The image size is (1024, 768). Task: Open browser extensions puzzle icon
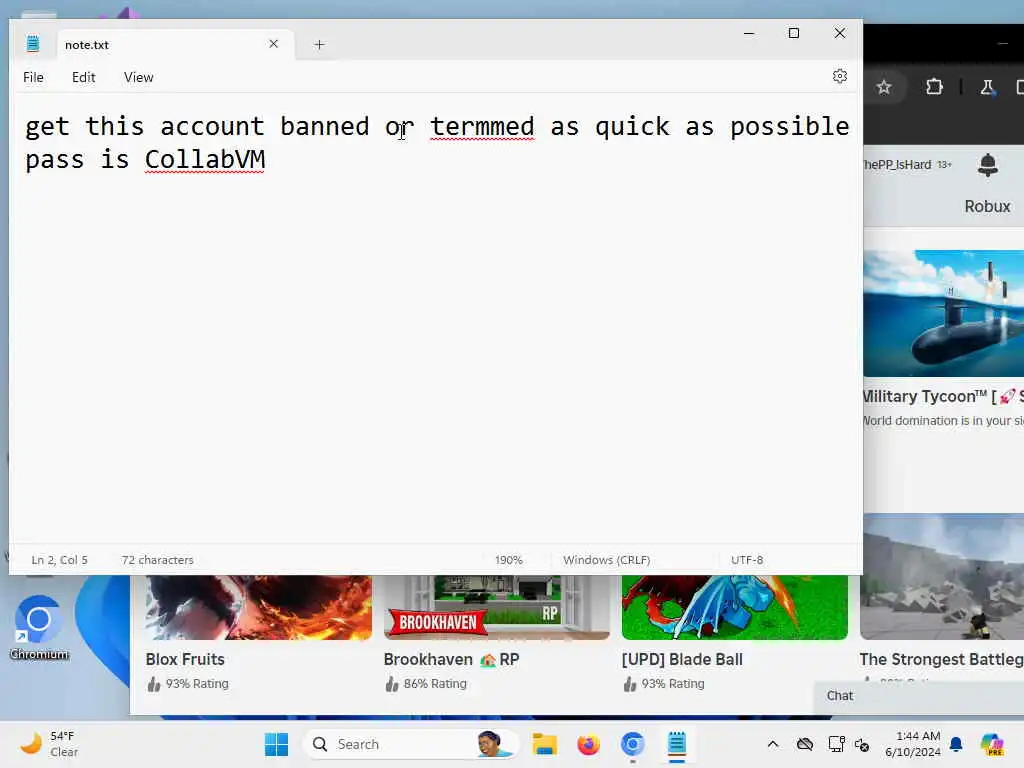(x=935, y=87)
